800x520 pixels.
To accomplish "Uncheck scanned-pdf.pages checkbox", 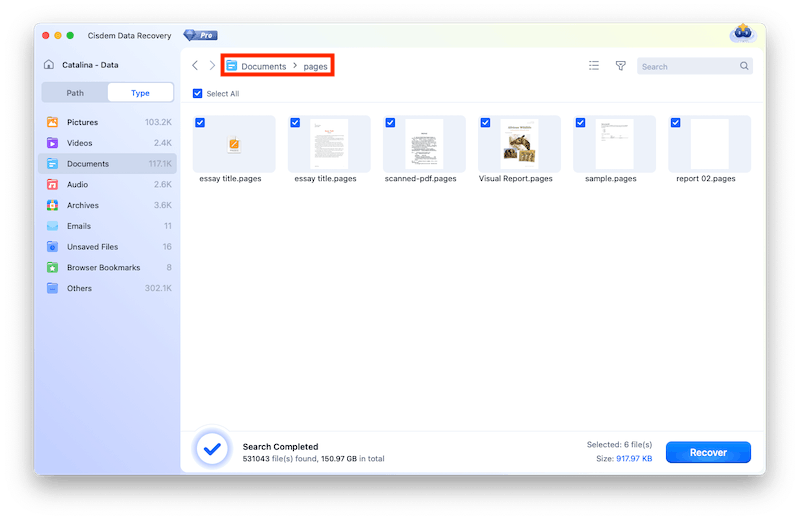I will 390,122.
